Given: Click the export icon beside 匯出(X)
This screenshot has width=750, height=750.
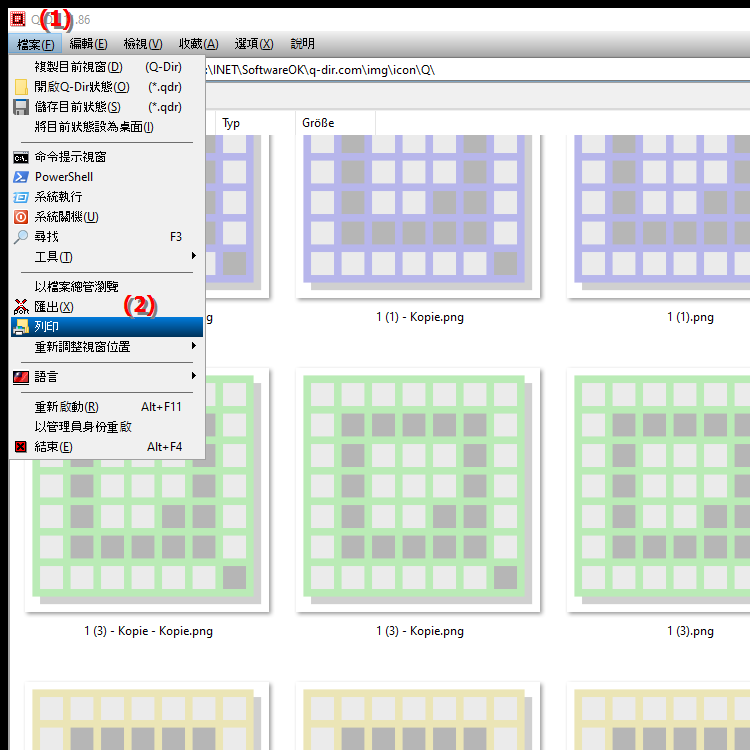Looking at the screenshot, I should click(21, 307).
